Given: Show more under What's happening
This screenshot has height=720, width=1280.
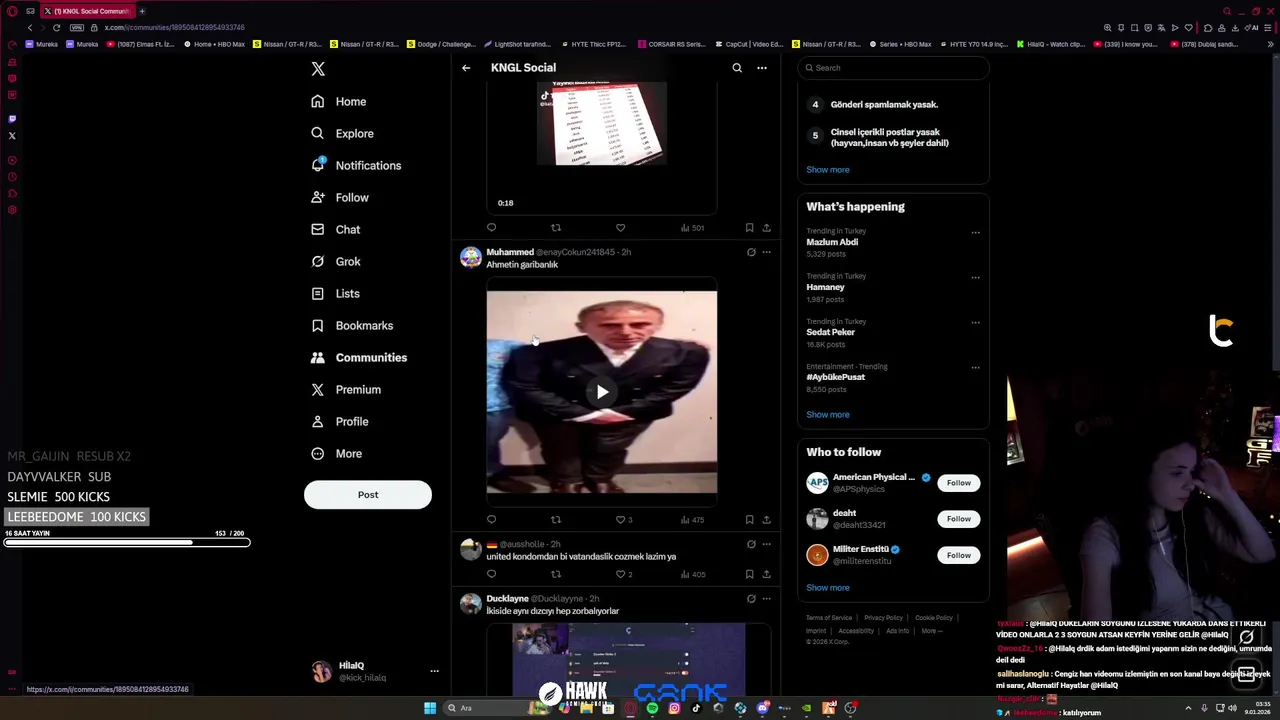Looking at the screenshot, I should tap(828, 414).
